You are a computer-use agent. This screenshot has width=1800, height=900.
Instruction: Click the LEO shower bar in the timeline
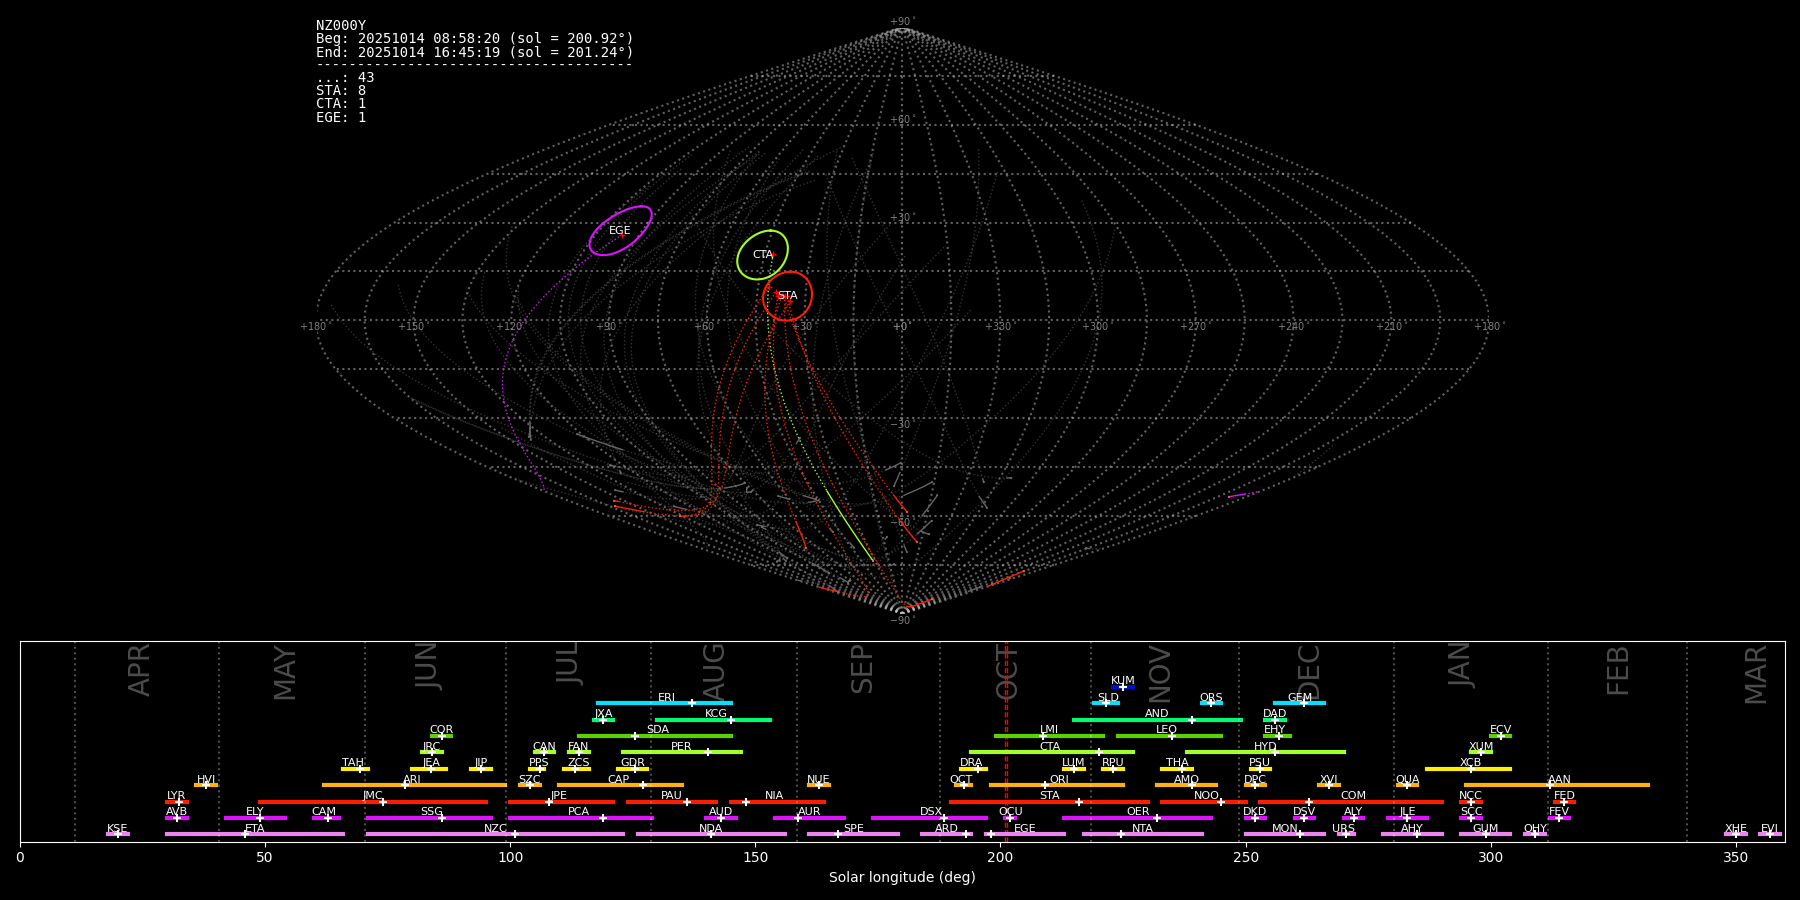pyautogui.click(x=1168, y=736)
